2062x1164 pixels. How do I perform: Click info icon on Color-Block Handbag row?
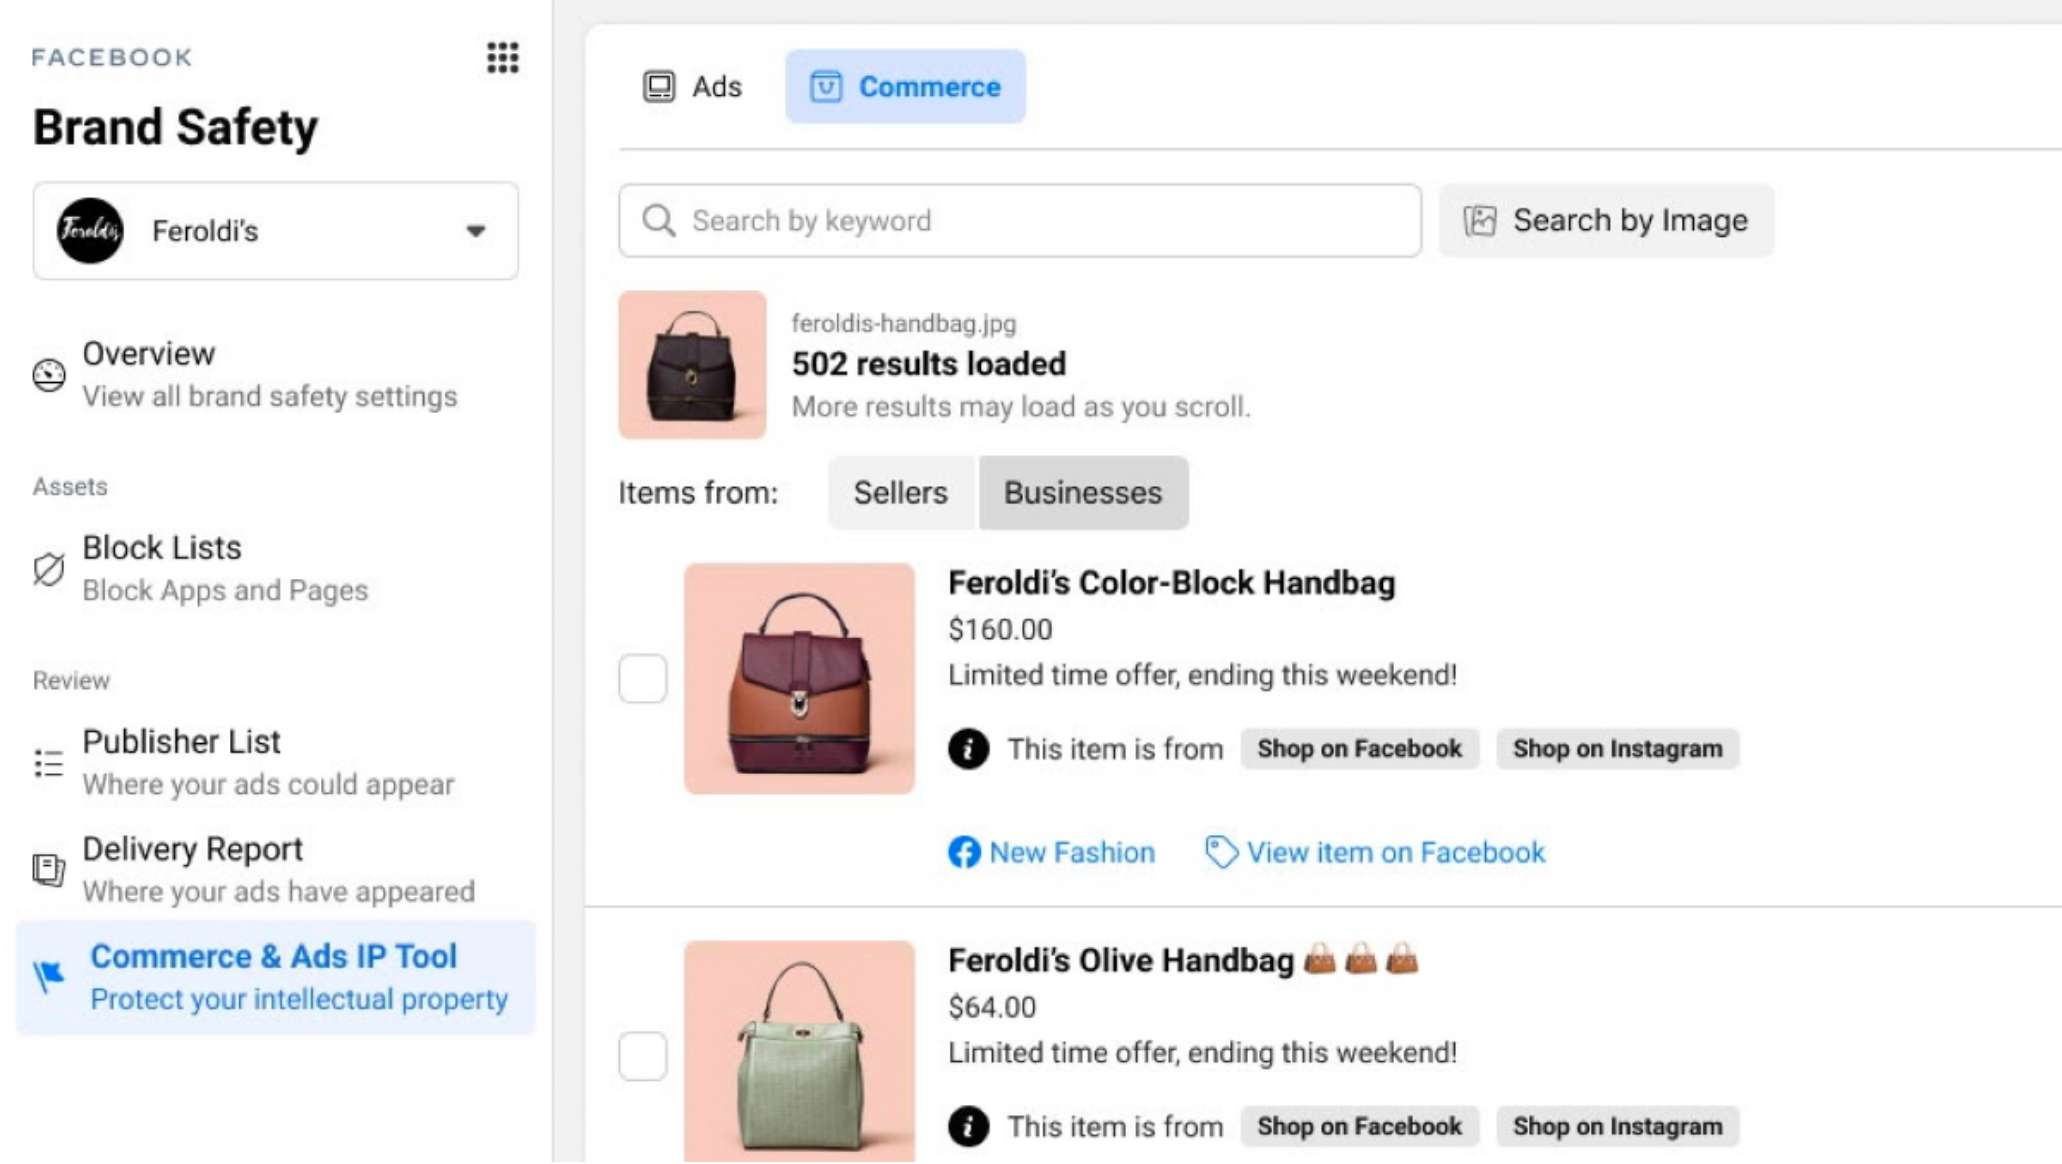click(x=968, y=749)
